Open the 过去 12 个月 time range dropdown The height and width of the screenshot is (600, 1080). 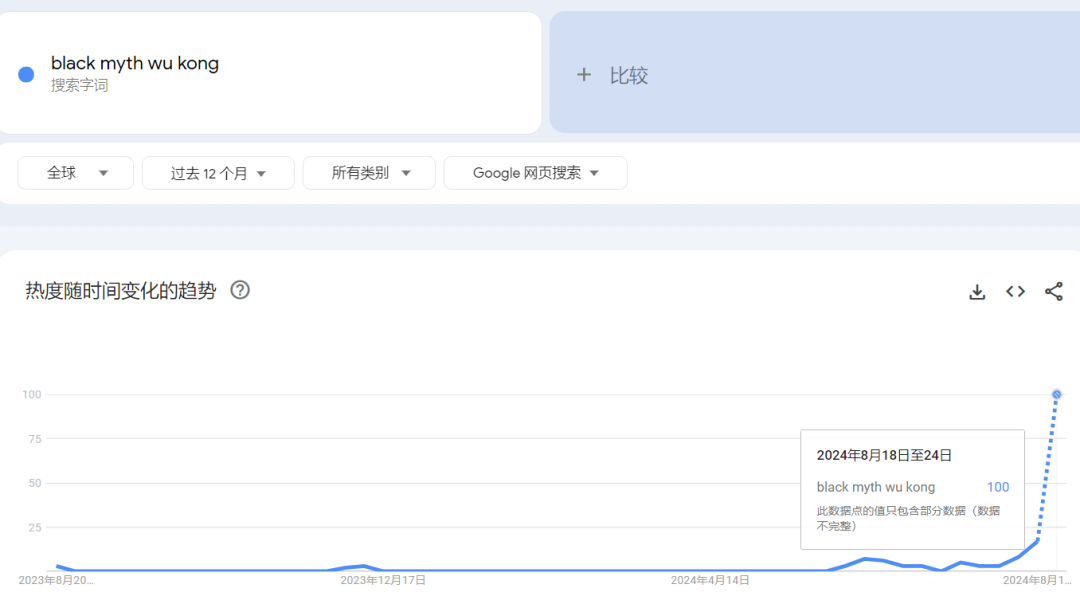pos(218,173)
